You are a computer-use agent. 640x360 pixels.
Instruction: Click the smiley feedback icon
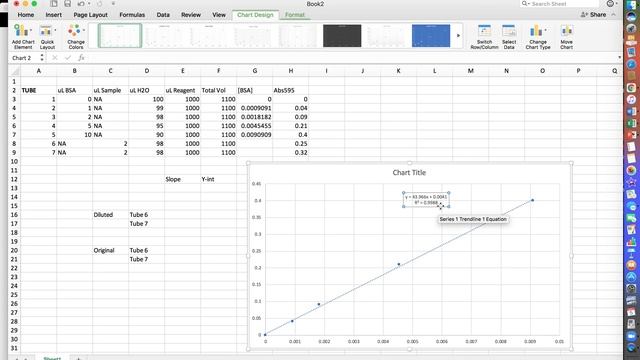coord(610,4)
